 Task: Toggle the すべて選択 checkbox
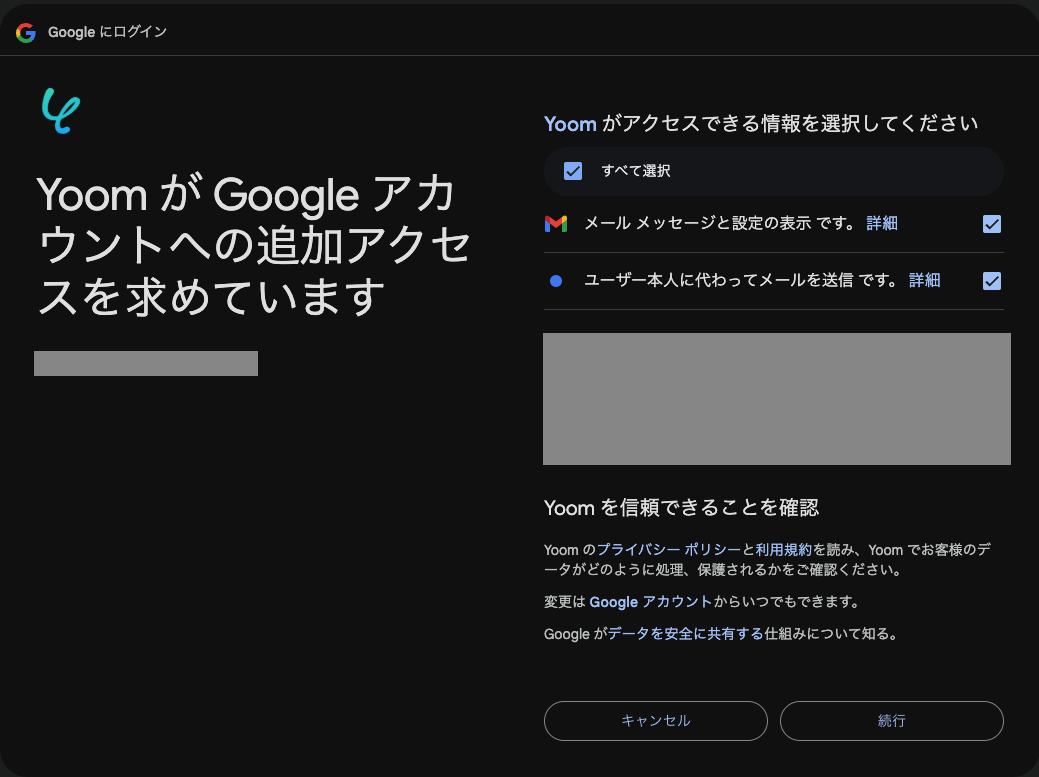click(573, 172)
